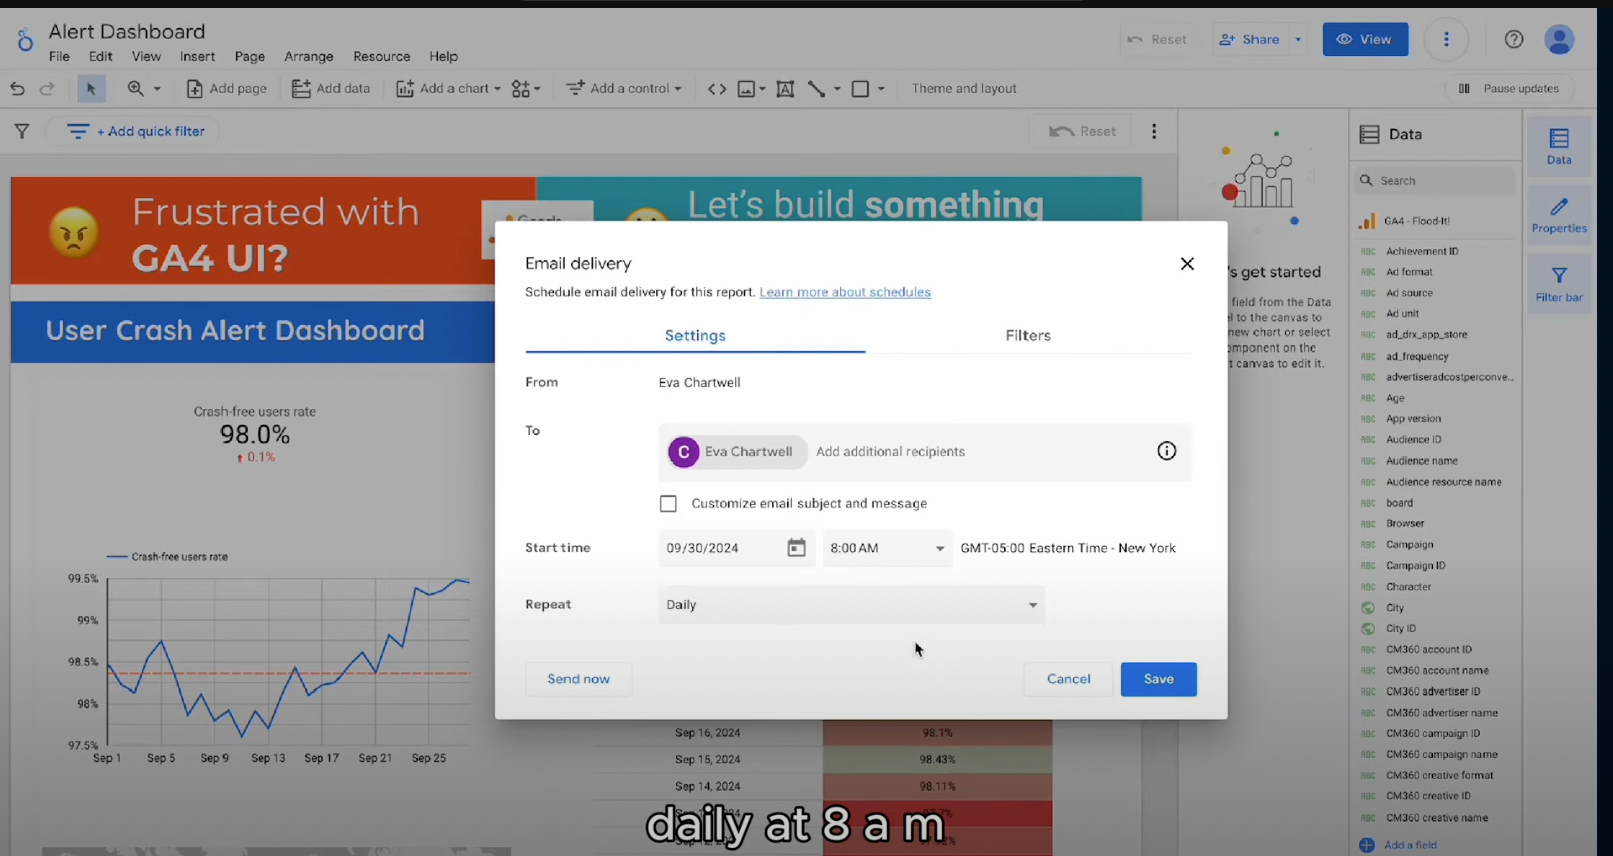This screenshot has width=1613, height=856.
Task: Click the filter funnel icon
Action: [x=22, y=131]
